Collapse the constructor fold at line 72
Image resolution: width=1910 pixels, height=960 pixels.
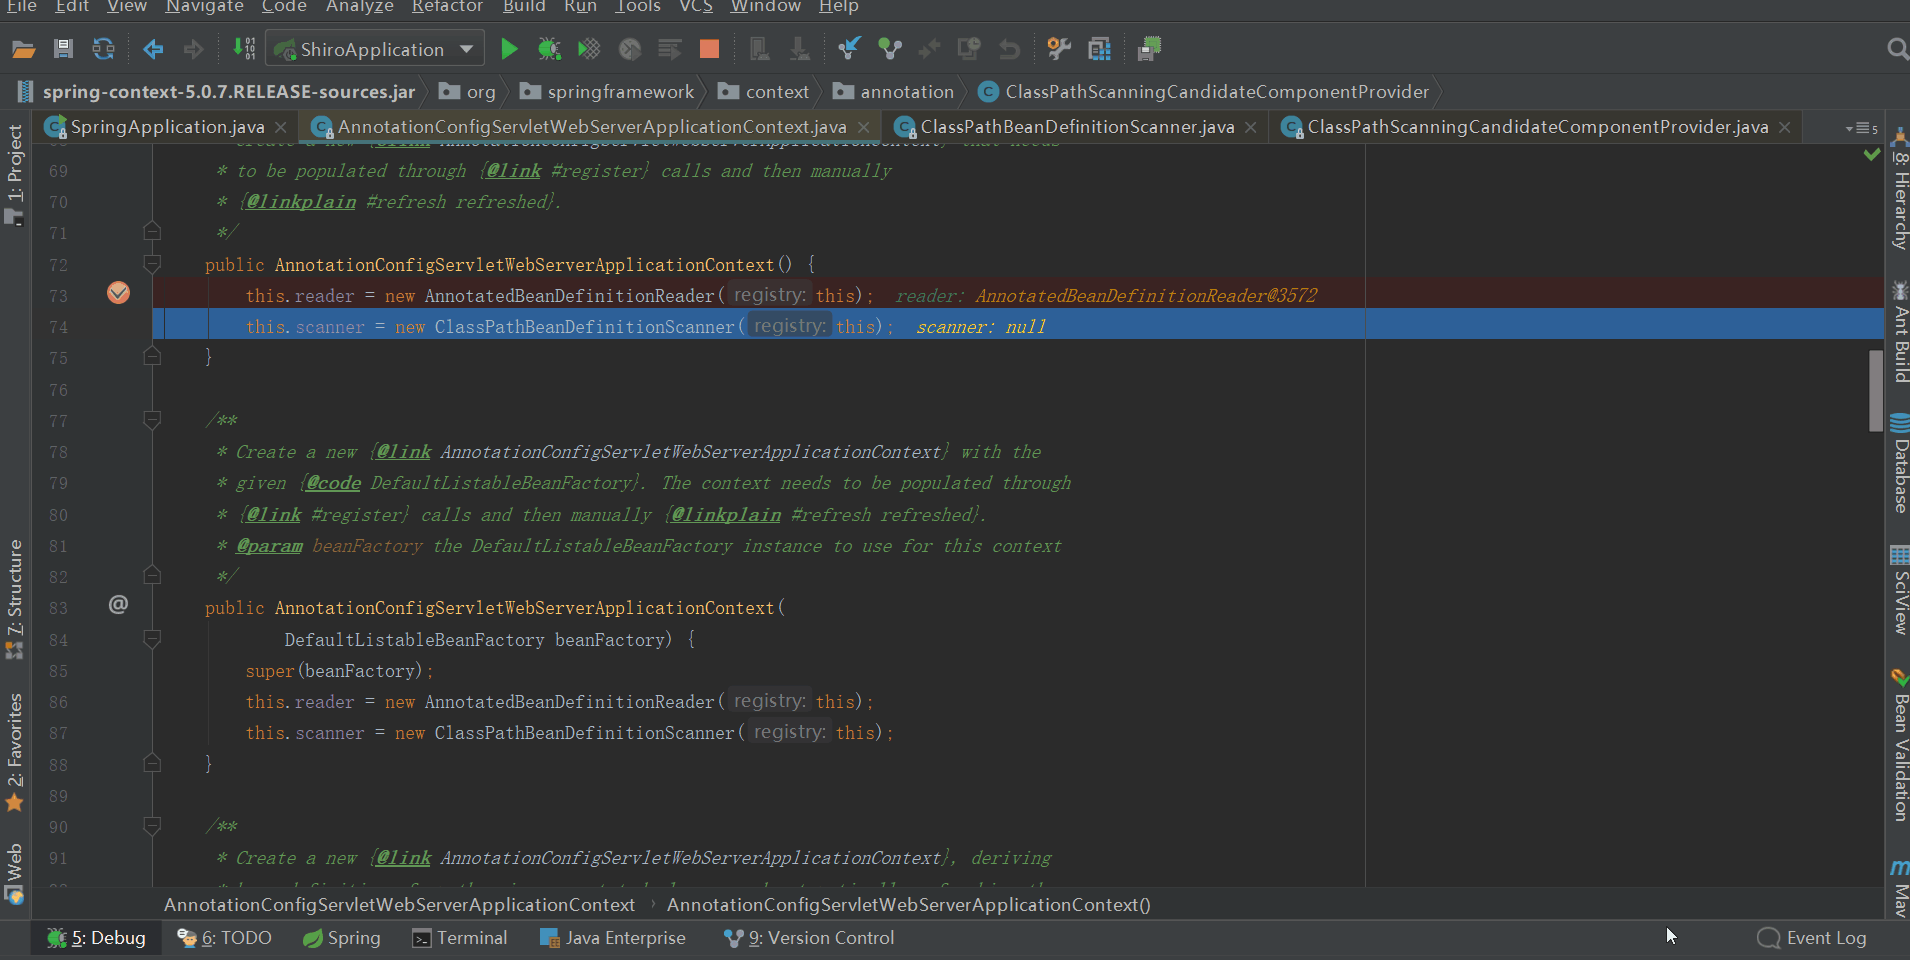coord(152,264)
